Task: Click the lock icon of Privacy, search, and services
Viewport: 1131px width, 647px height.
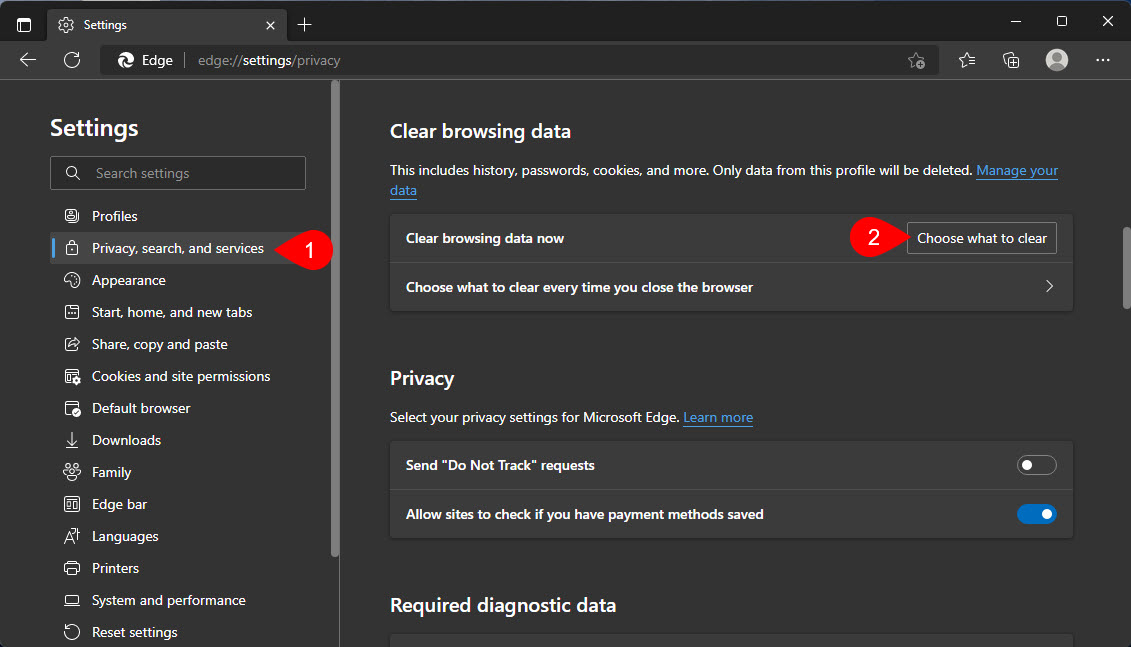Action: point(72,248)
